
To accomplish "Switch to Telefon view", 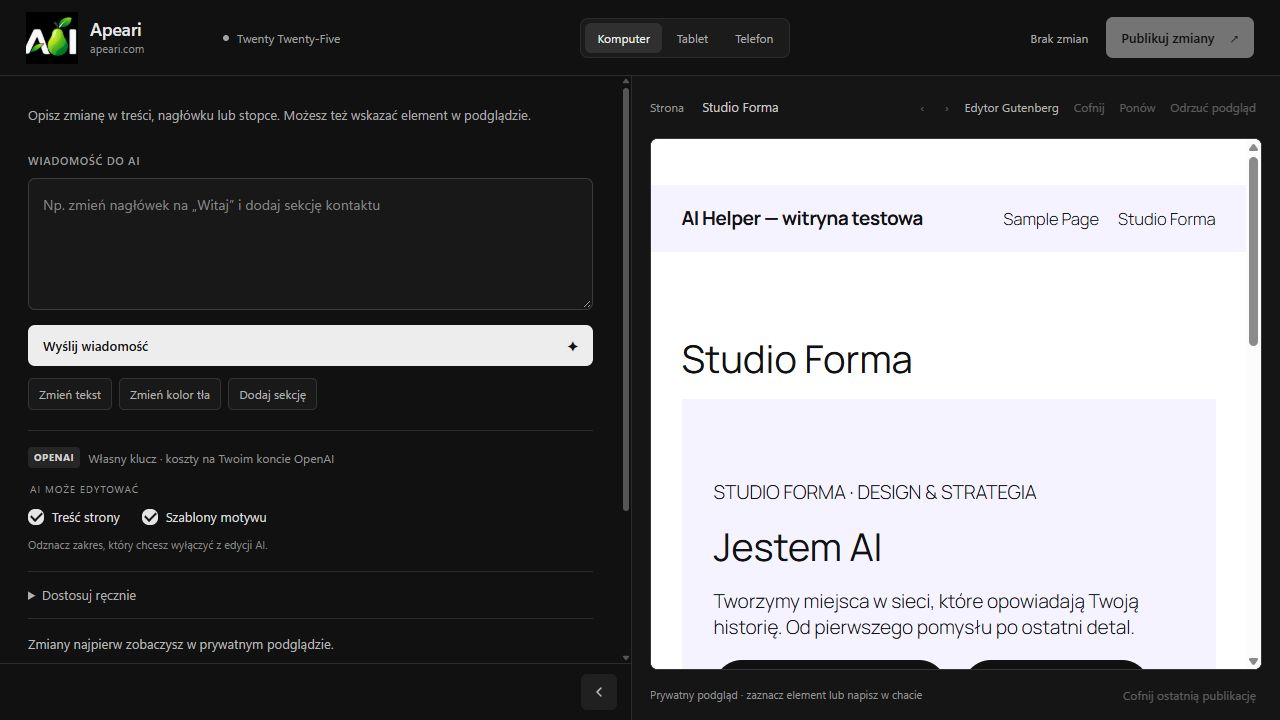I will point(754,38).
